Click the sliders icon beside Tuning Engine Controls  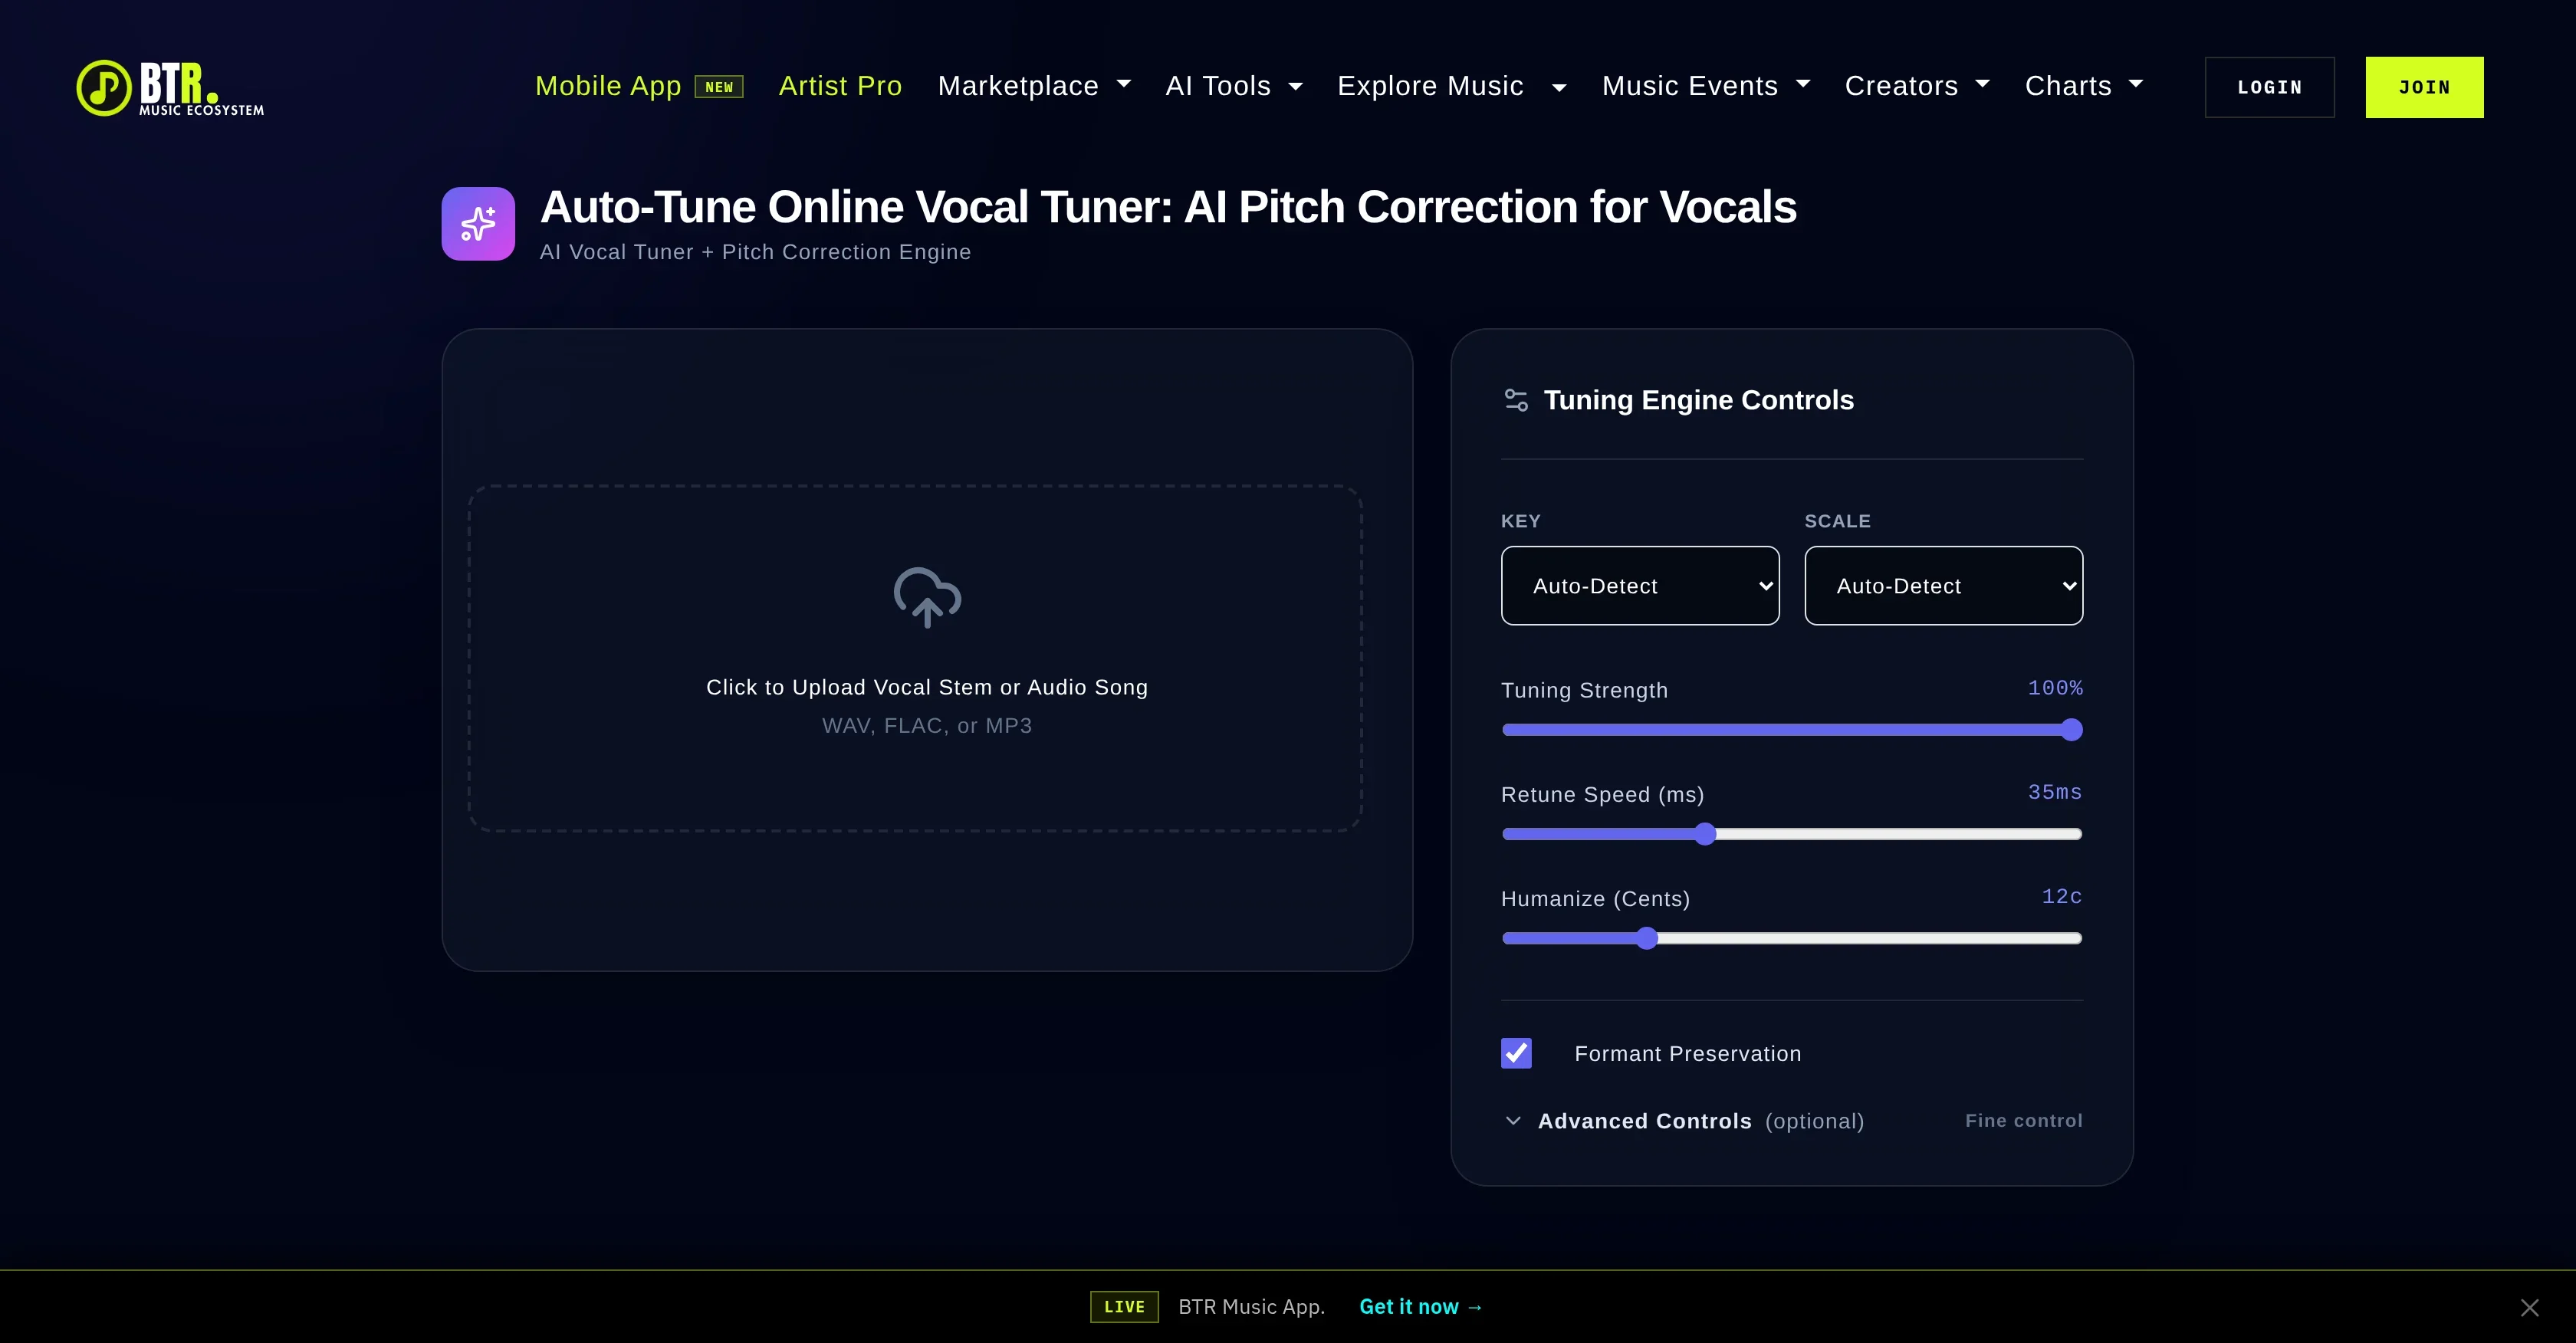pos(1516,400)
